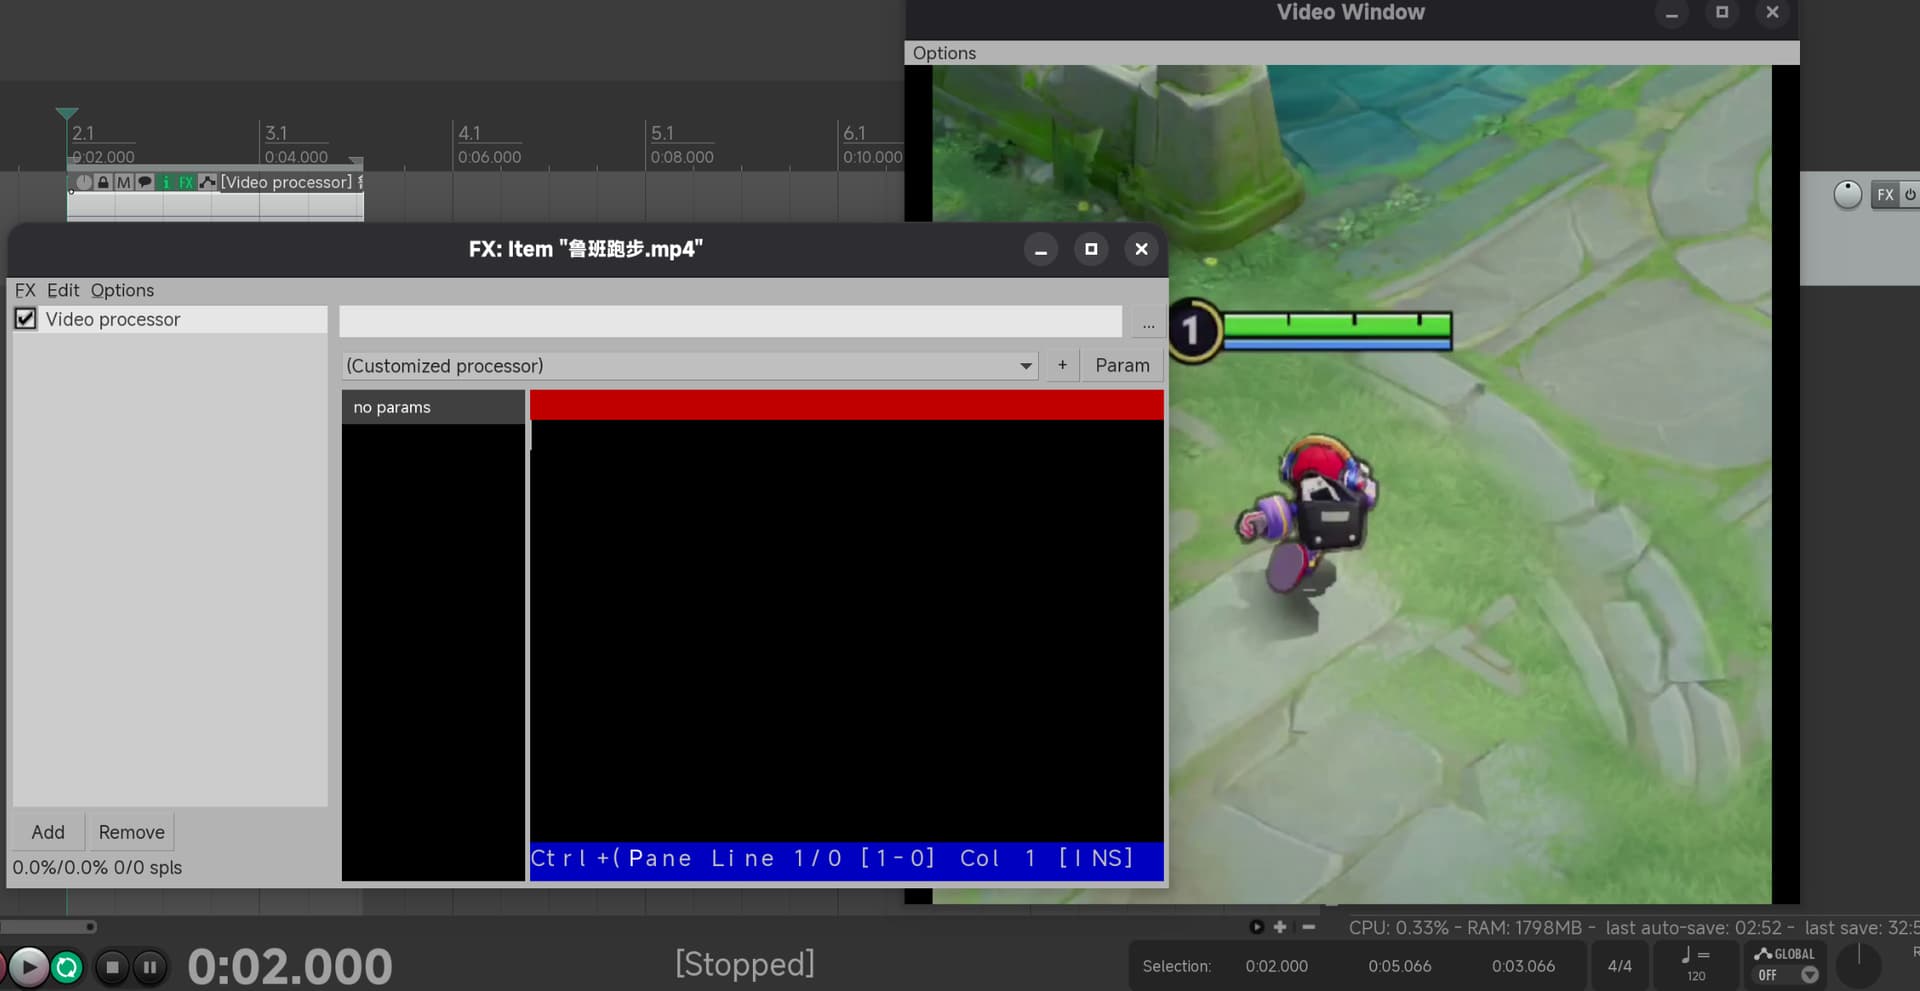The height and width of the screenshot is (991, 1920).
Task: Open the Options menu in FX window
Action: [x=122, y=290]
